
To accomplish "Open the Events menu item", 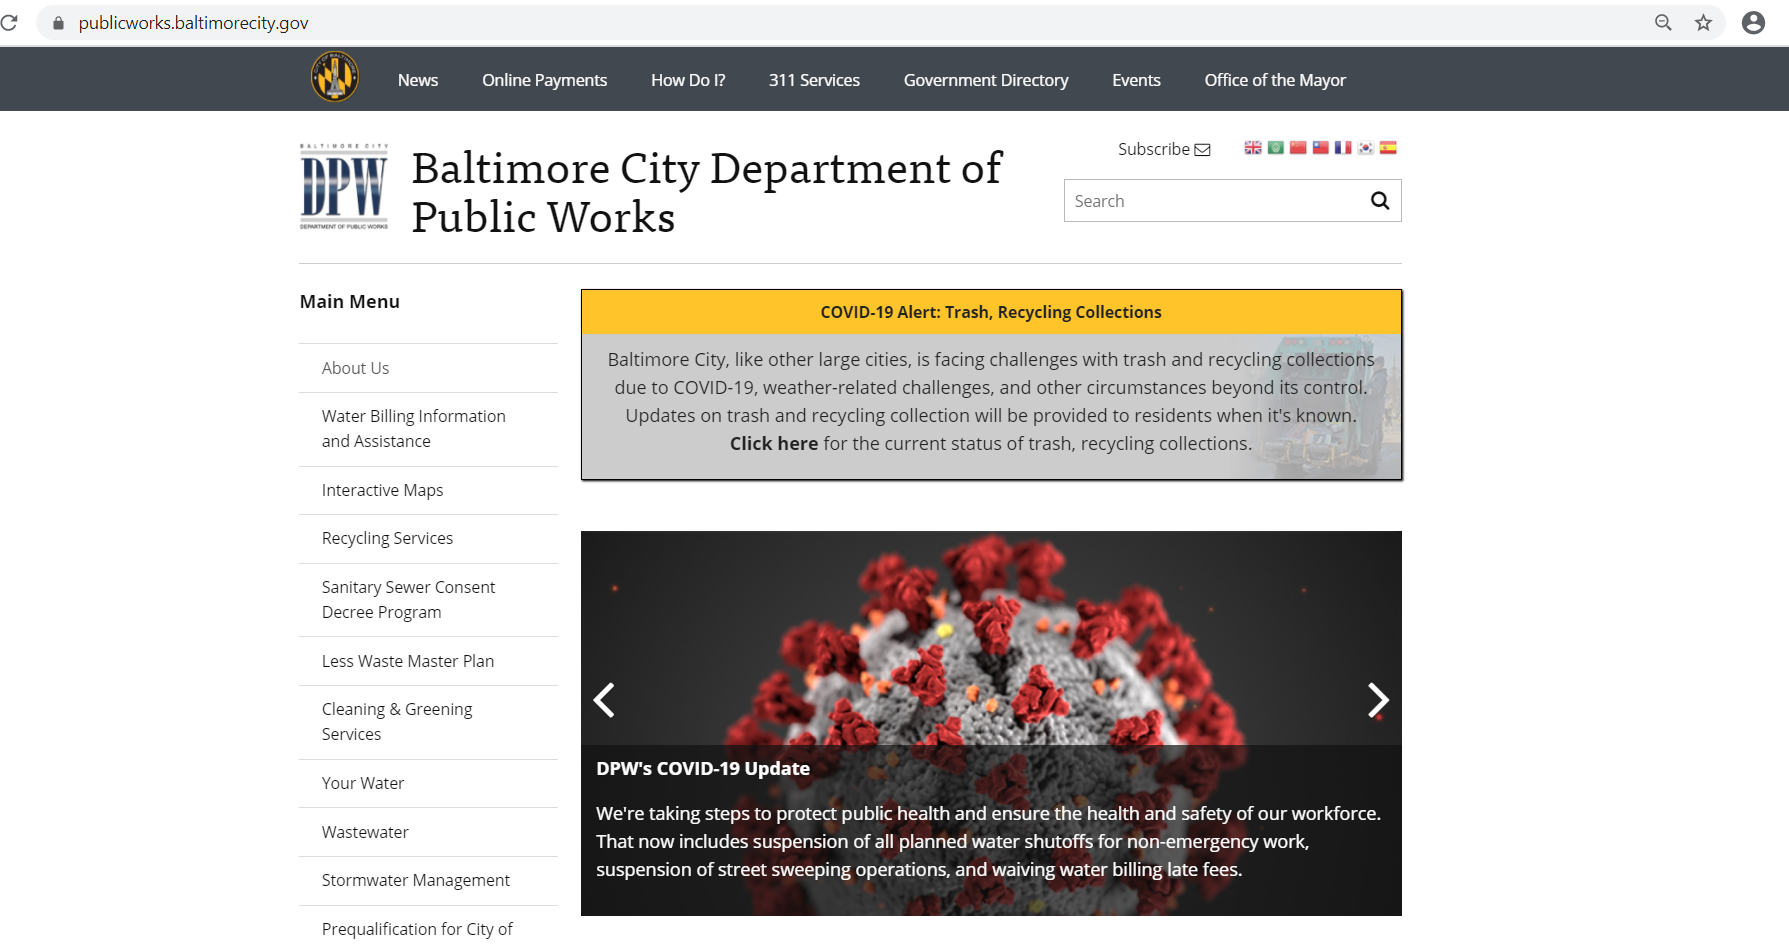I will (x=1136, y=80).
